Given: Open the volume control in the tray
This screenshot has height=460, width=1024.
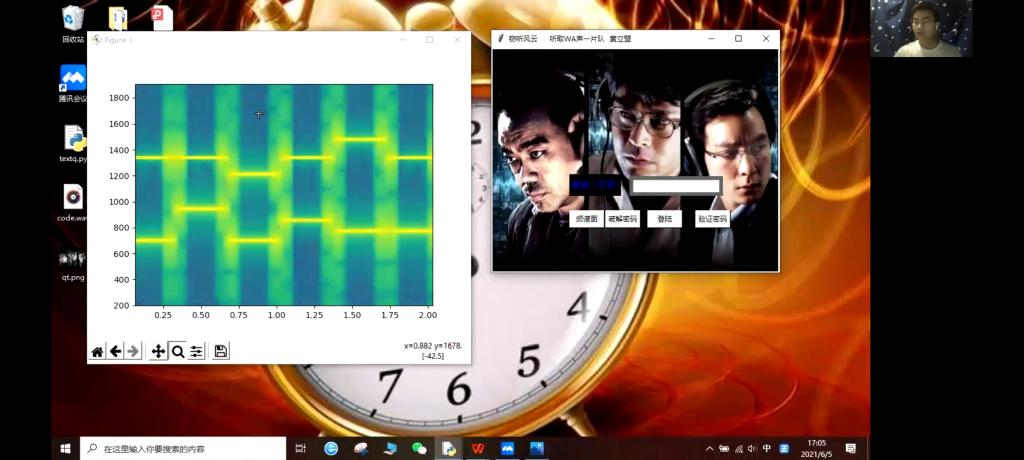Looking at the screenshot, I should pos(752,449).
